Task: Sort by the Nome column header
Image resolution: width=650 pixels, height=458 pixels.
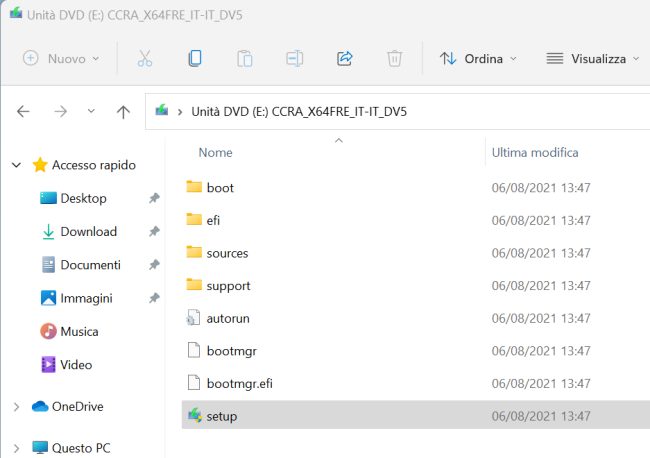Action: (x=216, y=153)
